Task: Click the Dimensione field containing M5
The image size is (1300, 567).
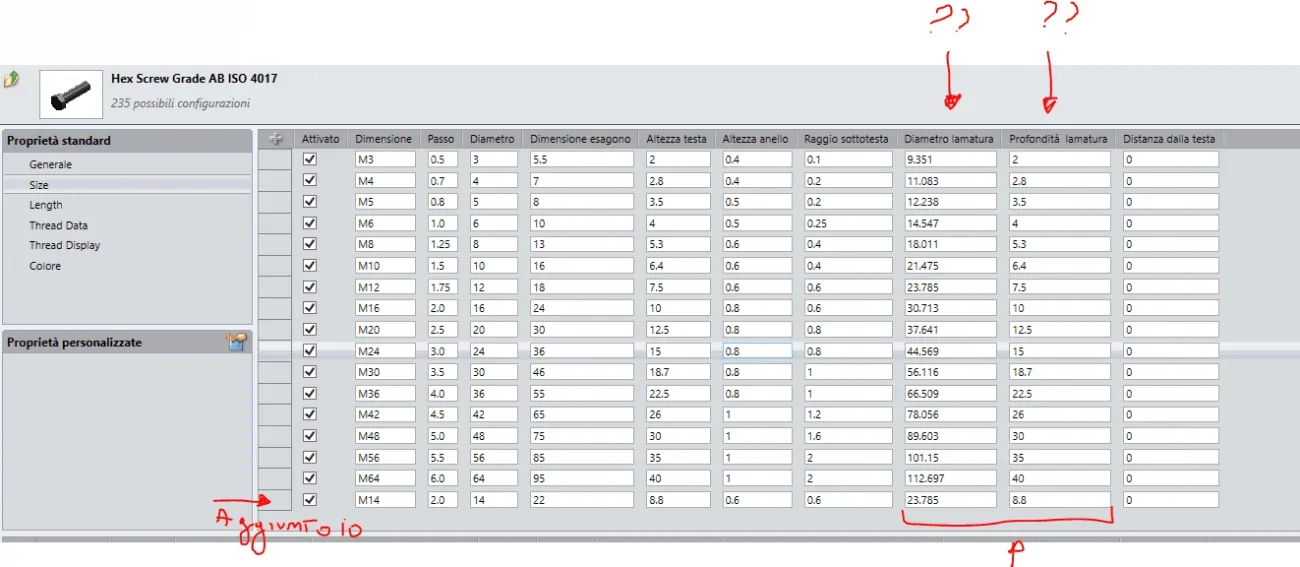Action: point(385,201)
